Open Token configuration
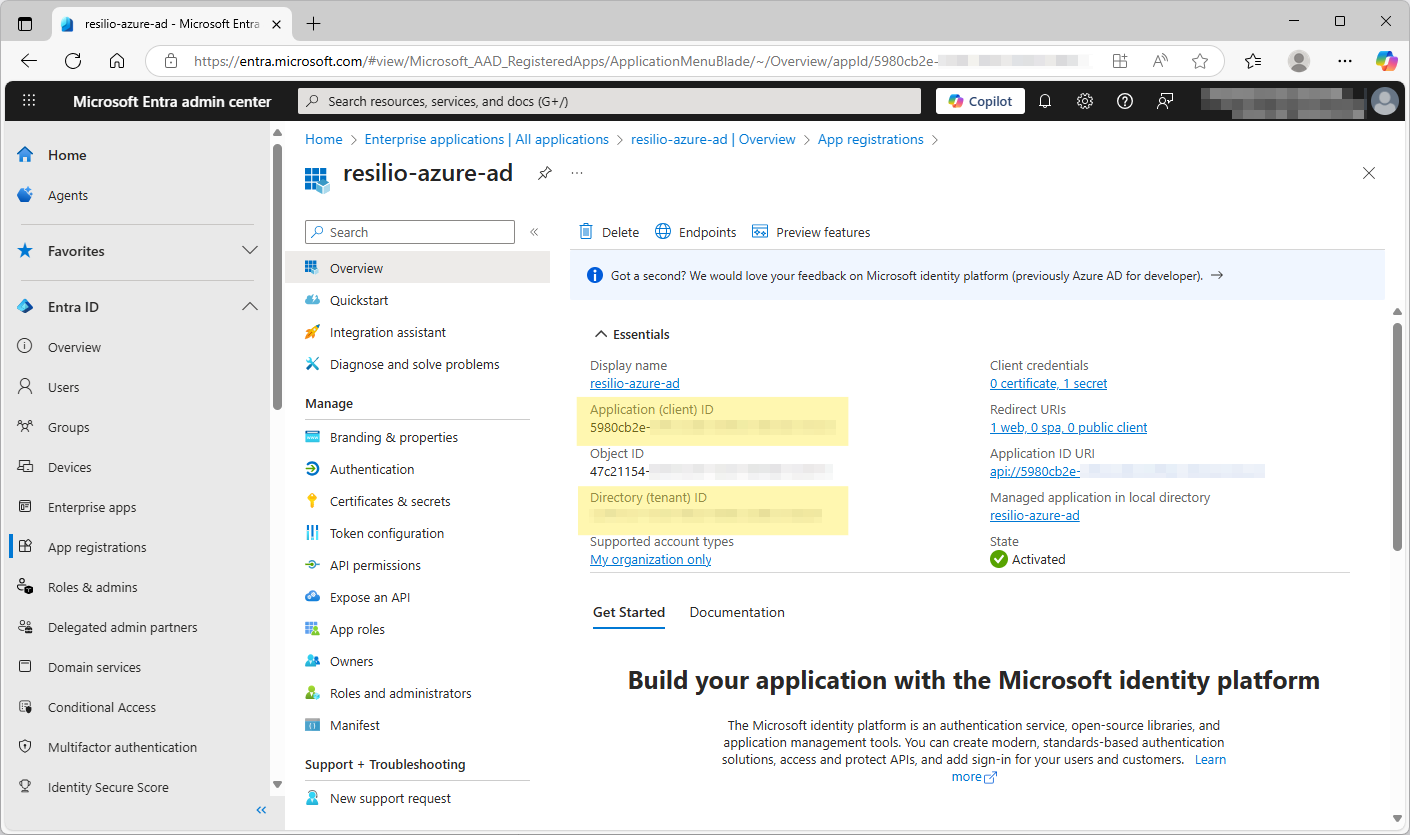Viewport: 1410px width, 835px height. pyautogui.click(x=387, y=533)
